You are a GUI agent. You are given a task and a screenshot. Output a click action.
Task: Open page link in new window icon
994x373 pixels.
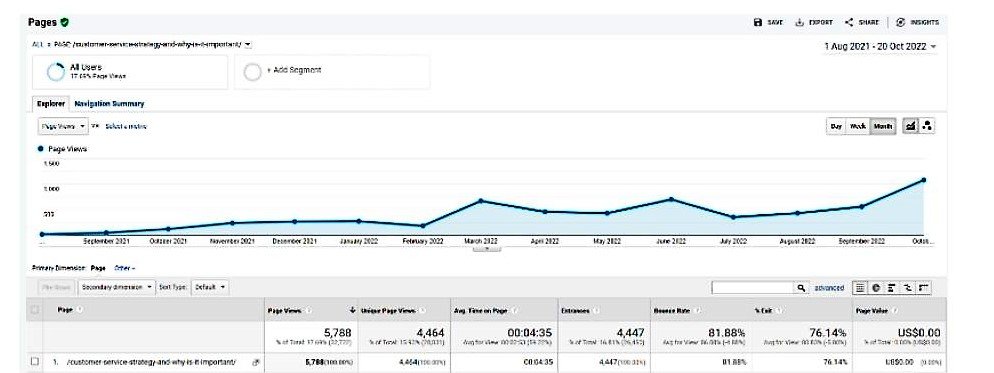click(x=255, y=362)
